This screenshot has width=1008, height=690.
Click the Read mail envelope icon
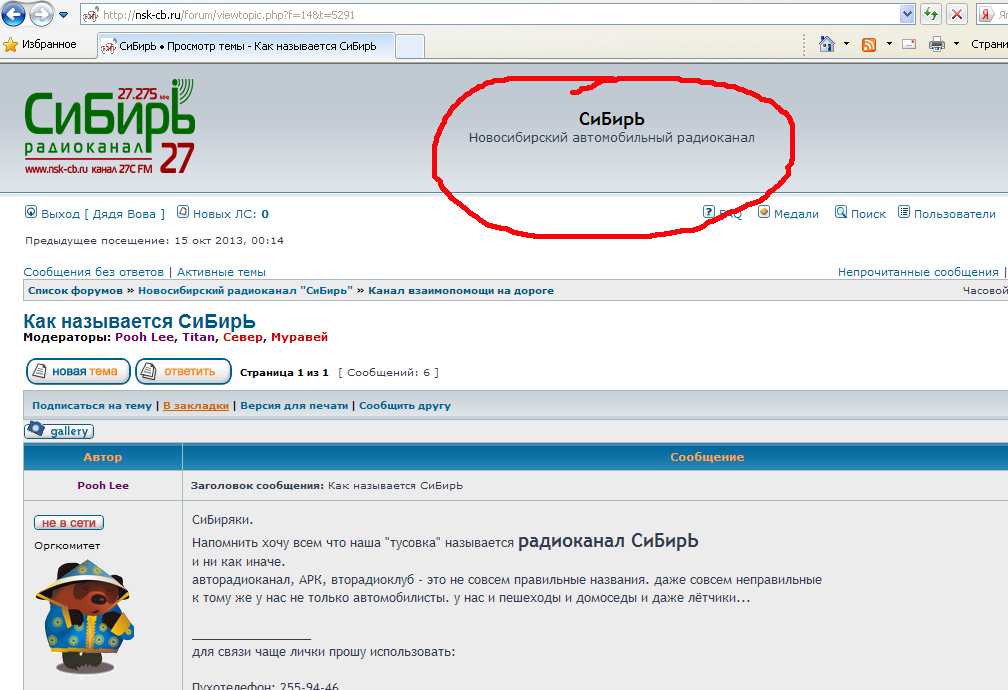[909, 44]
